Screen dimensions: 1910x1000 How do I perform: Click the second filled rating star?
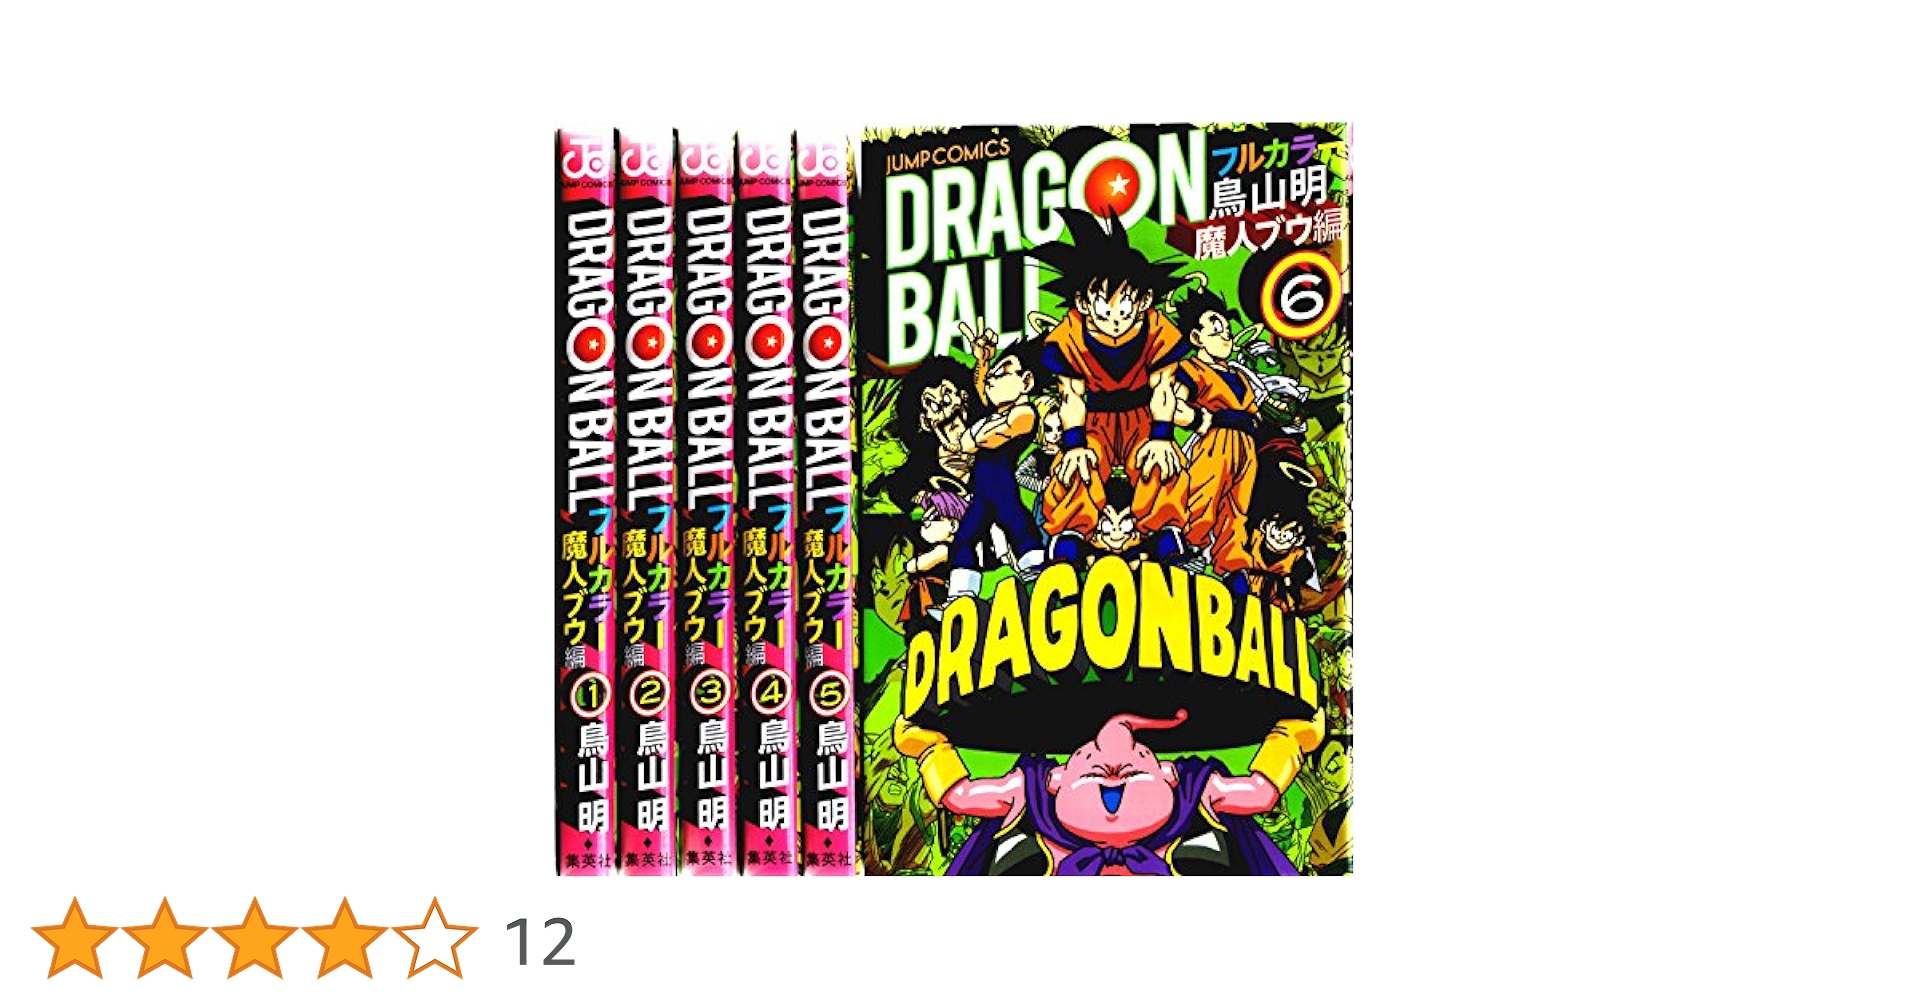(x=165, y=937)
